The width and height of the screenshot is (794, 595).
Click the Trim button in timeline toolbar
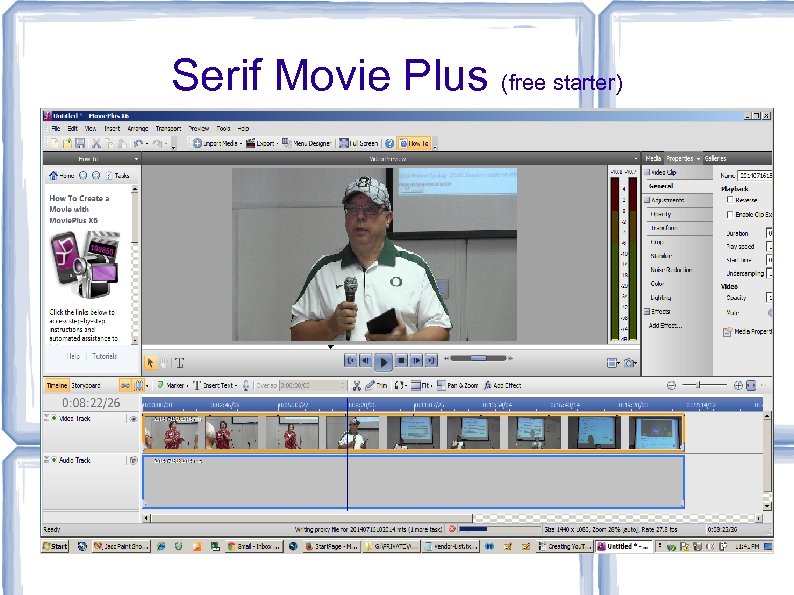tap(376, 385)
